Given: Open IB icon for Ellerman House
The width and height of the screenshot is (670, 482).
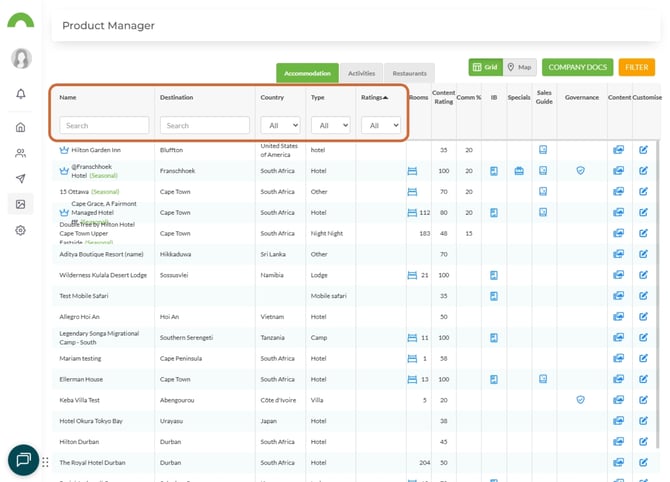Looking at the screenshot, I should coord(494,379).
